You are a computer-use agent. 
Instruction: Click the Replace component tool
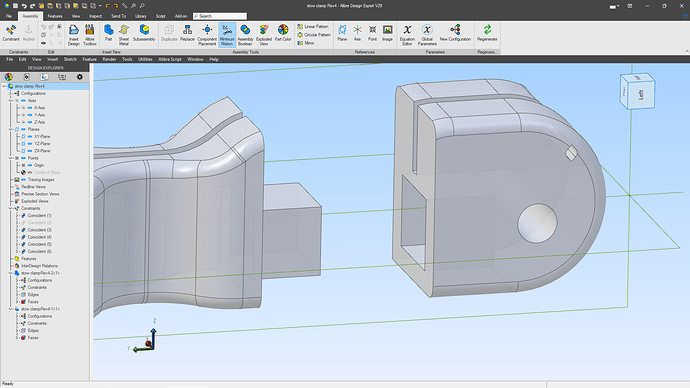pyautogui.click(x=187, y=33)
